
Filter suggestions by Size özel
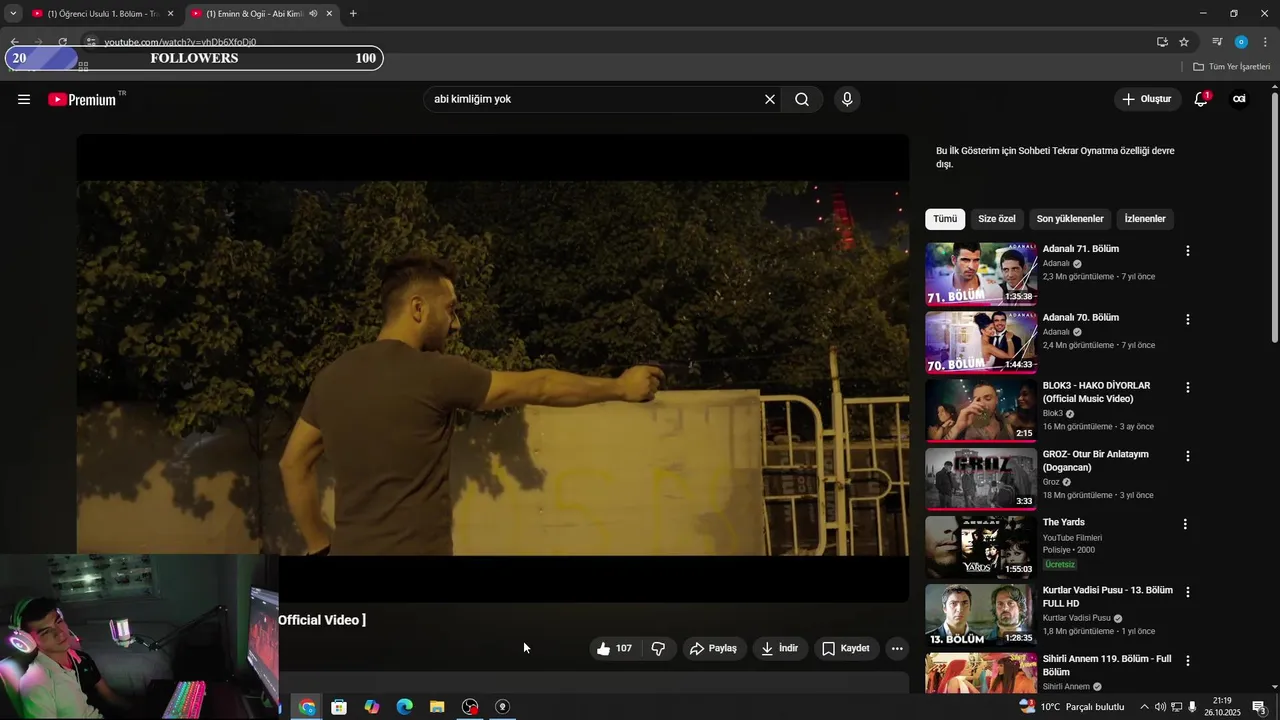coord(997,219)
